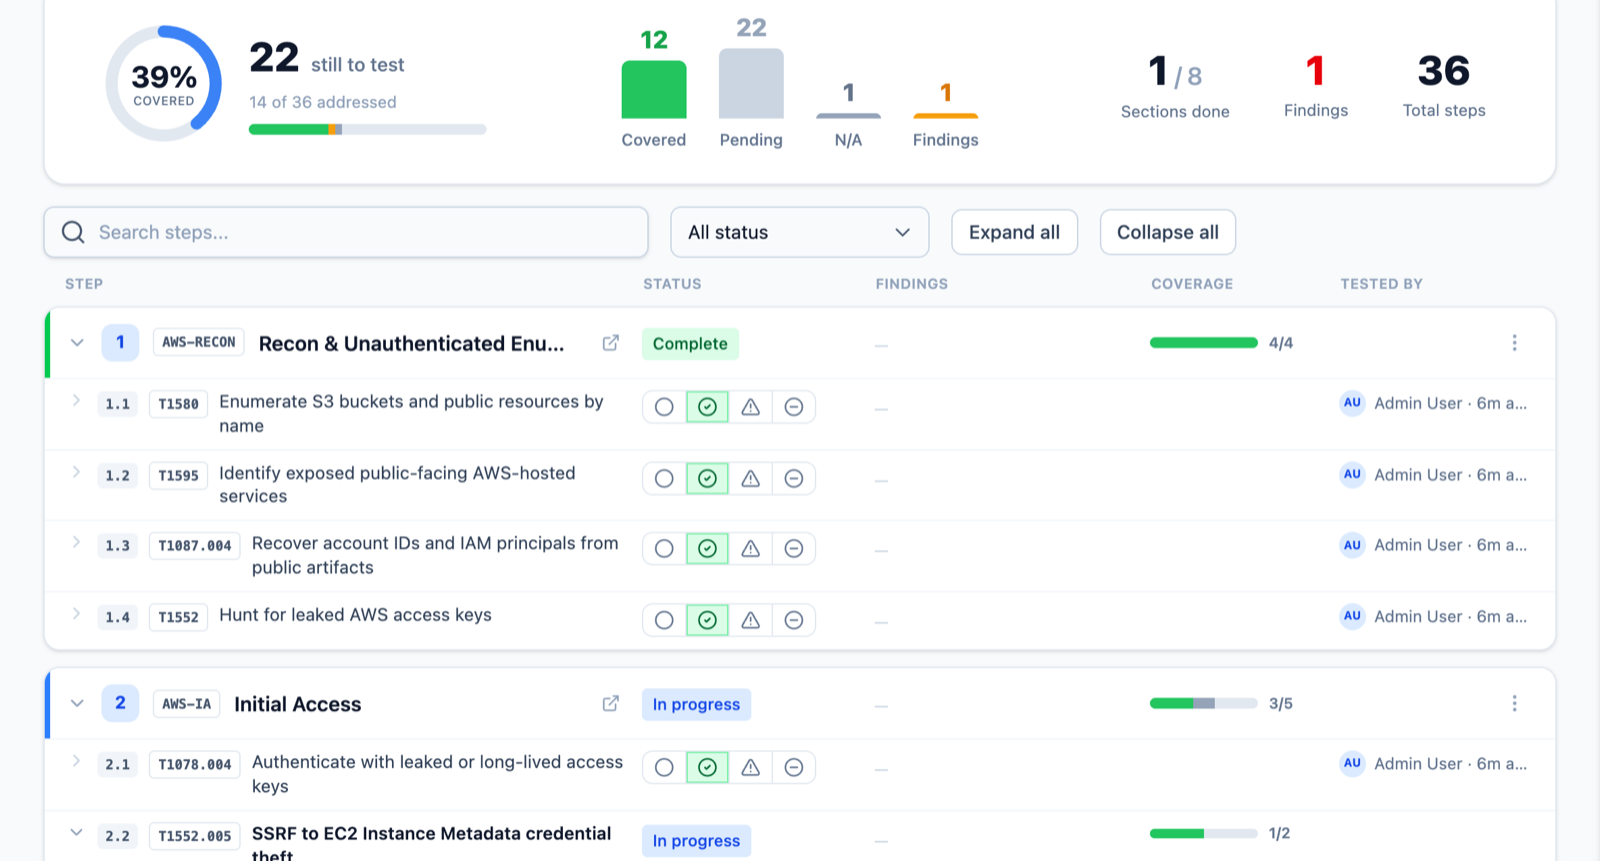Set step 1.2 to pending (empty circle)
Image resolution: width=1600 pixels, height=861 pixels.
664,479
